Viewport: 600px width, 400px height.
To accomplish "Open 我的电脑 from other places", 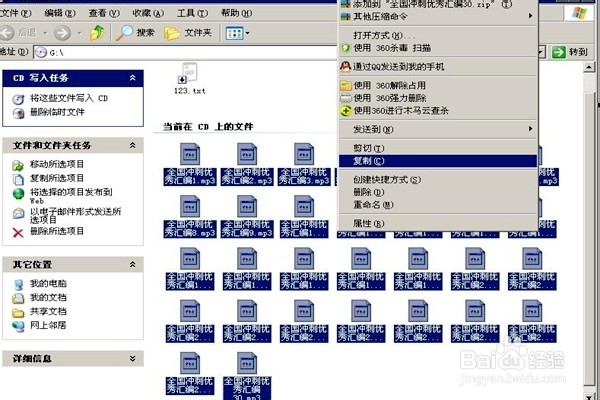I will click(x=48, y=284).
